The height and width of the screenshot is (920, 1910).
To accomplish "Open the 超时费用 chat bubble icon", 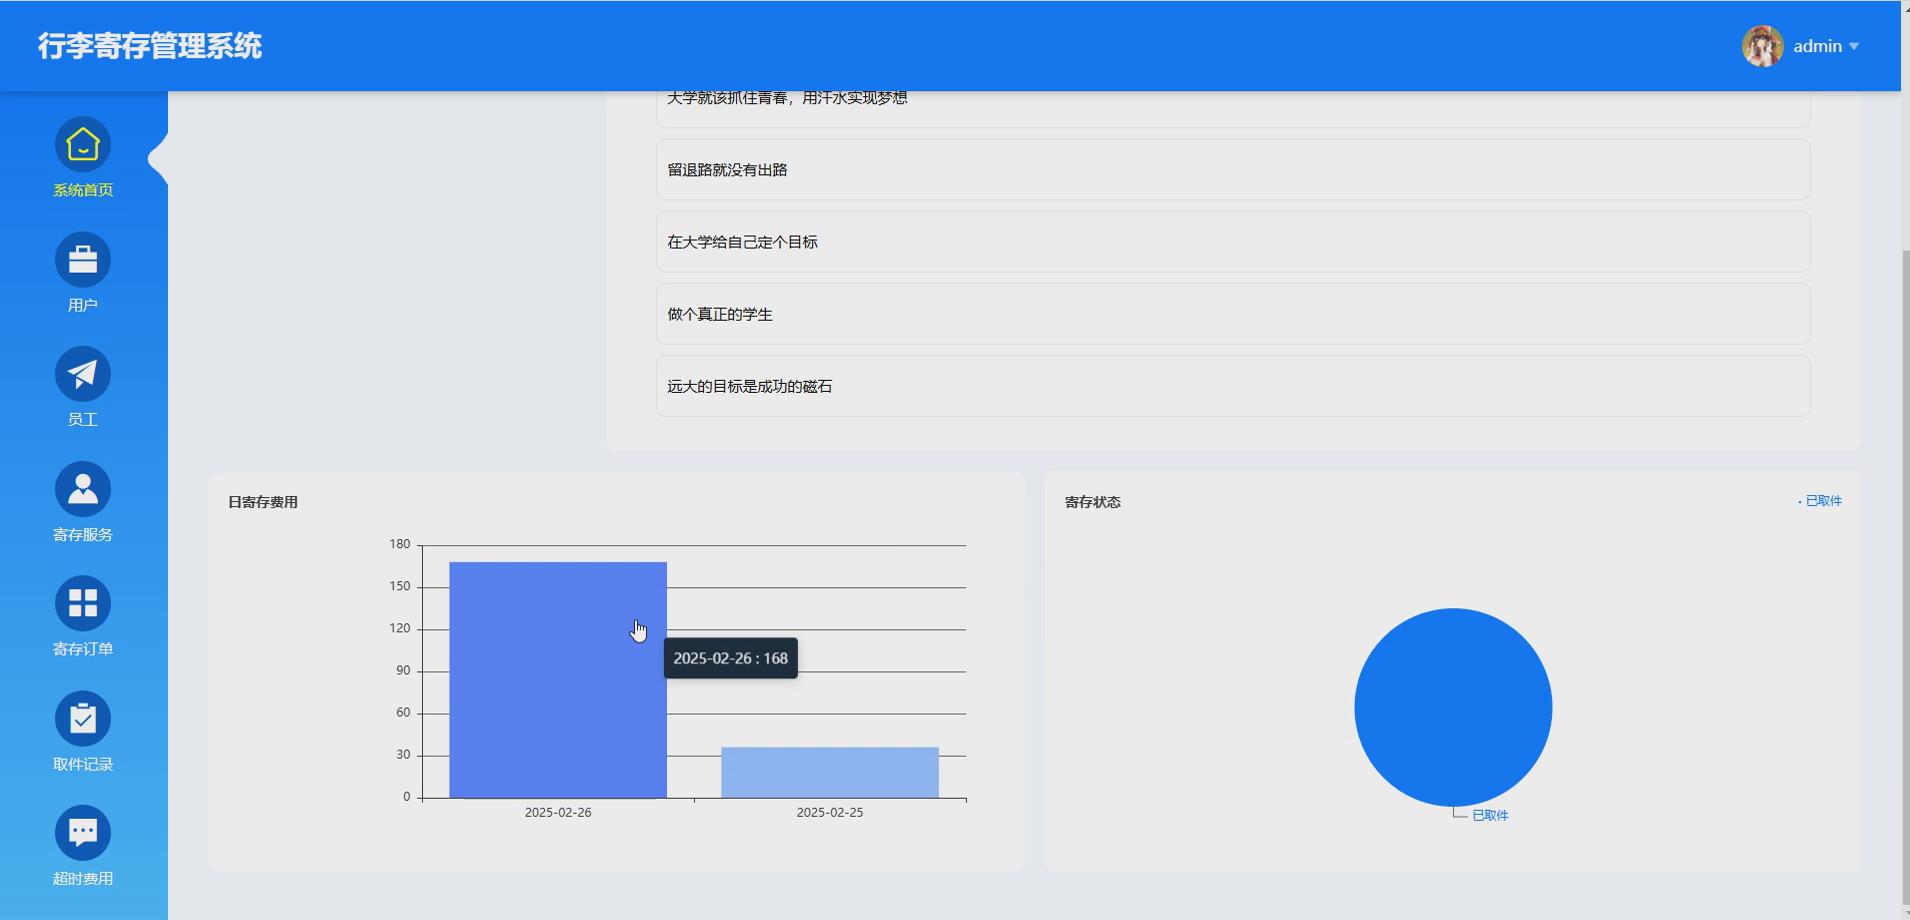I will (83, 832).
